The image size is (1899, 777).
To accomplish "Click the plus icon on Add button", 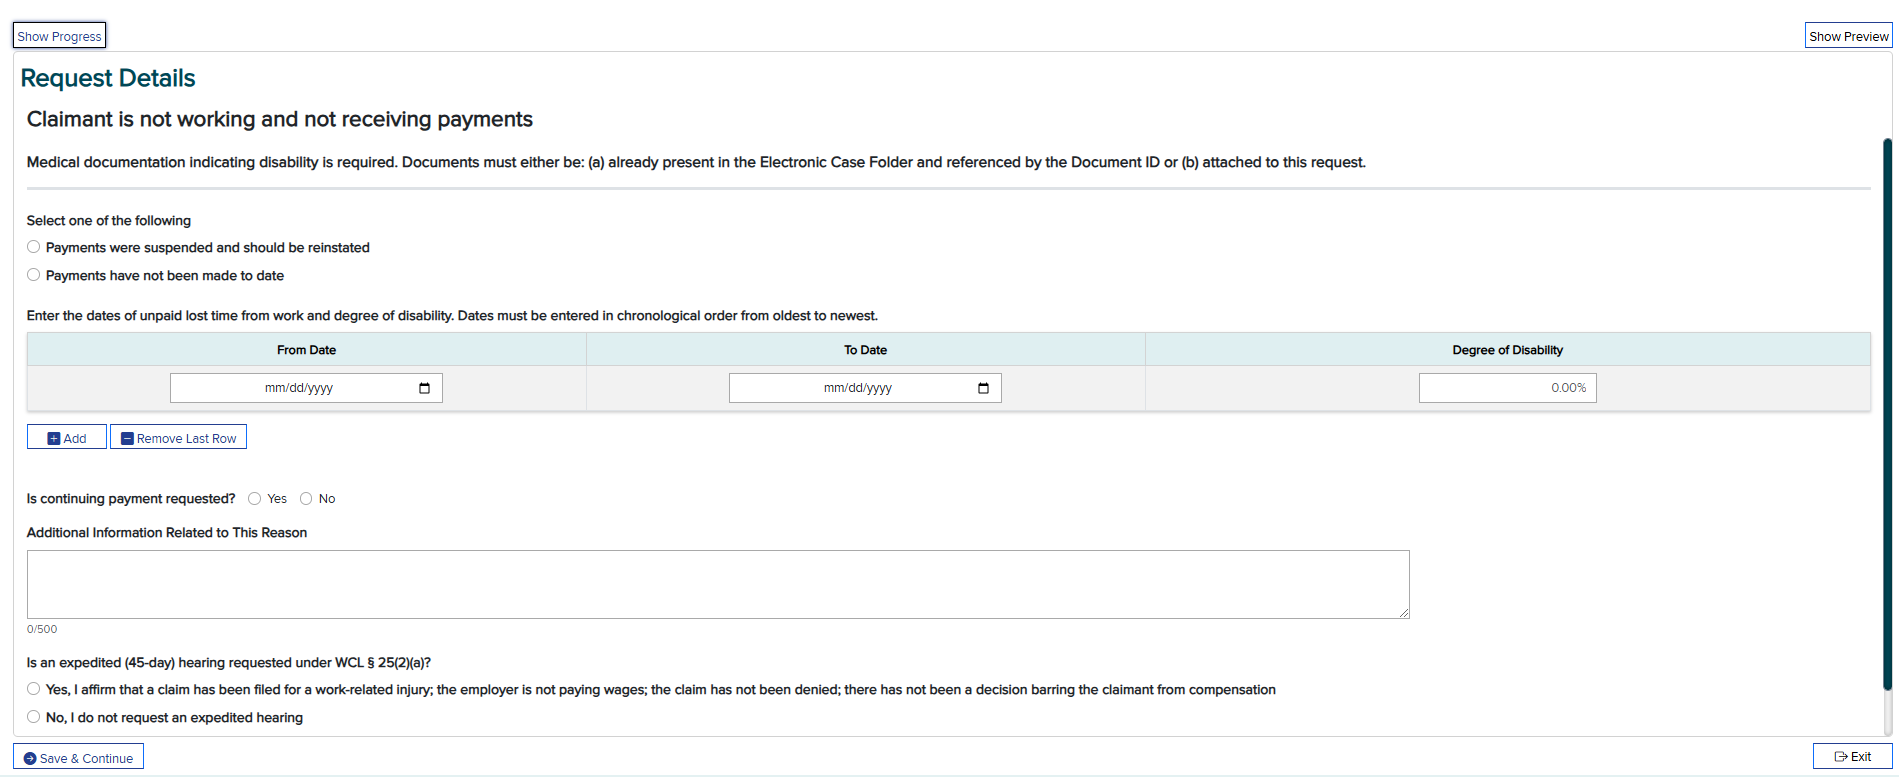I will point(54,439).
